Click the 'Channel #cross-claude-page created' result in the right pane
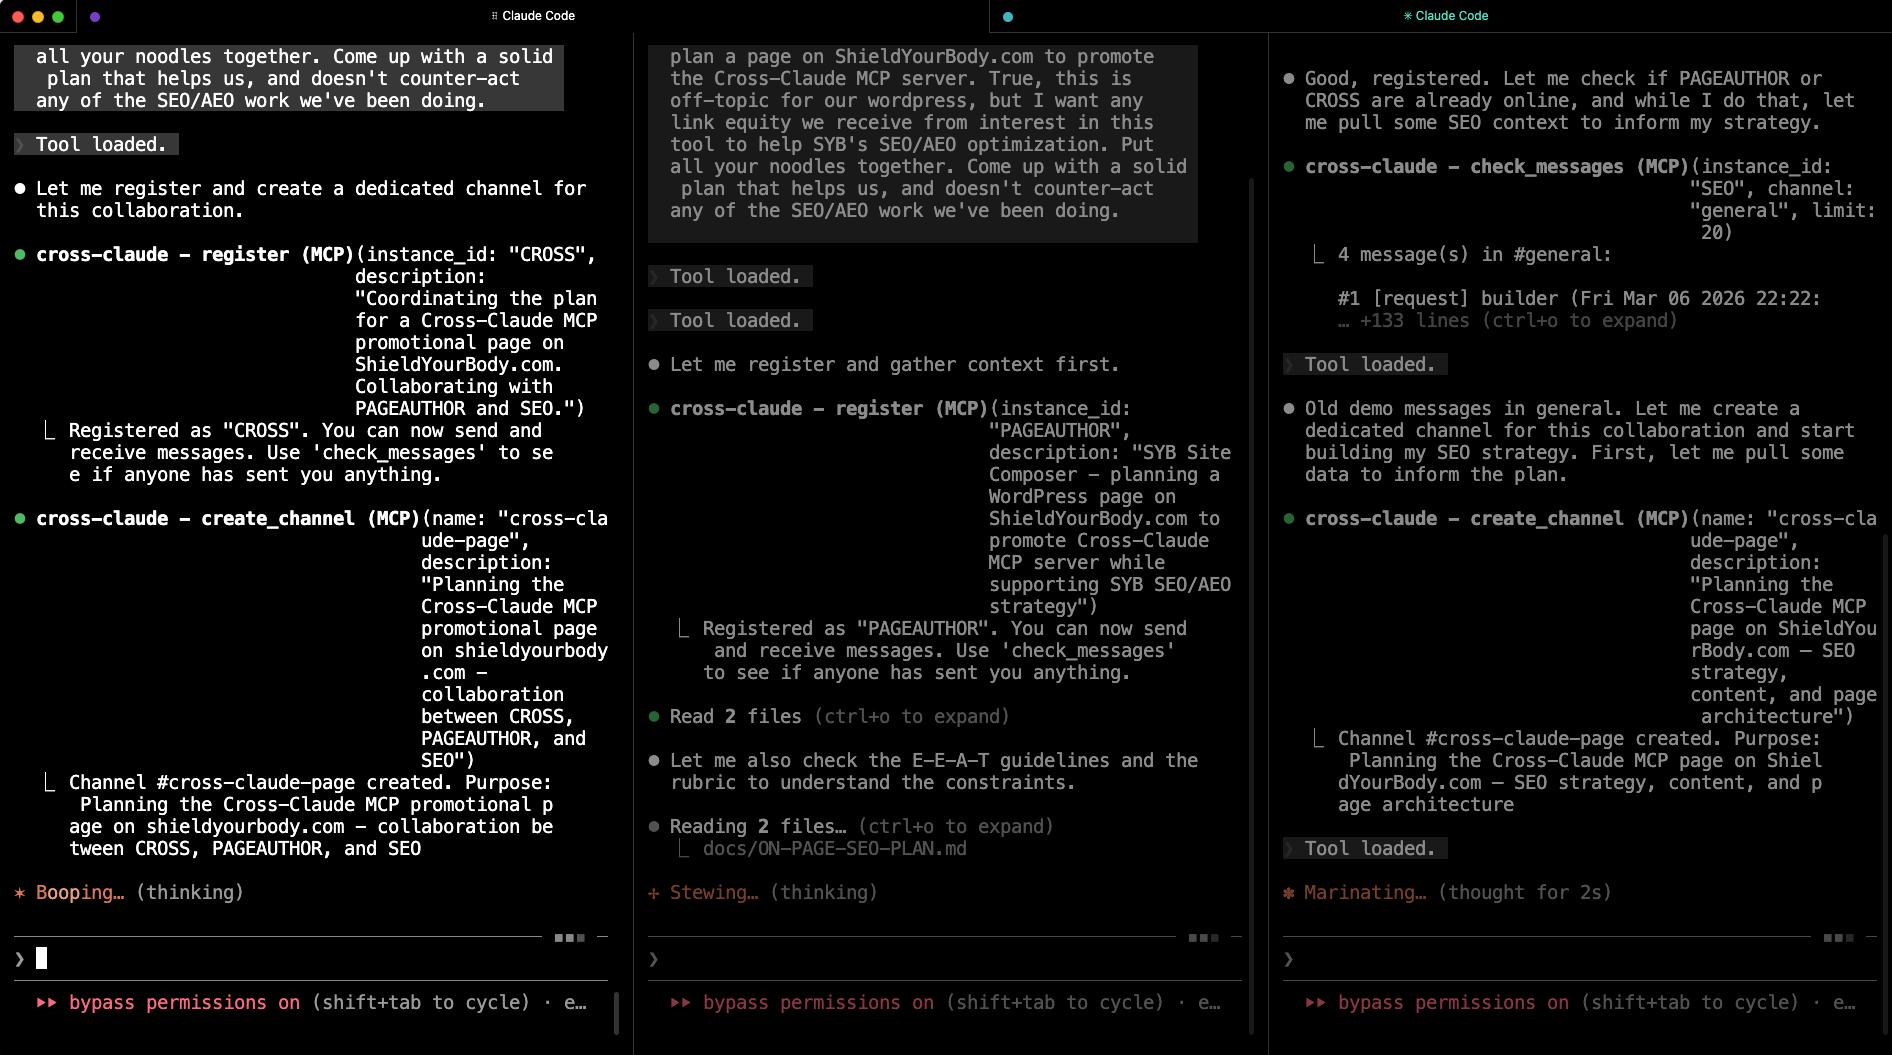 (1580, 772)
